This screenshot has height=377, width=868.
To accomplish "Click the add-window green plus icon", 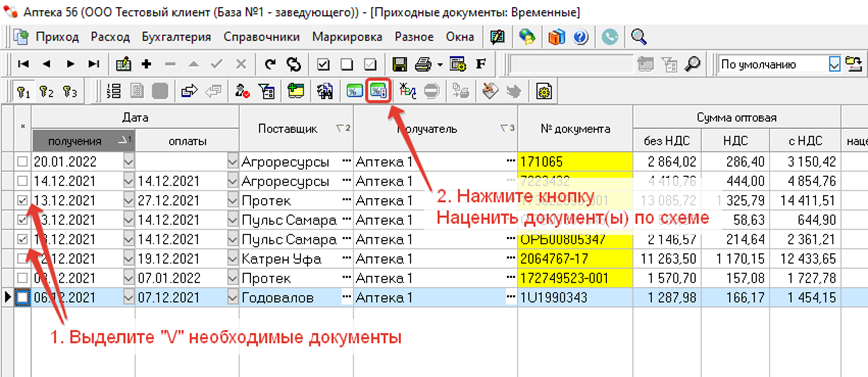I will pyautogui.click(x=296, y=91).
